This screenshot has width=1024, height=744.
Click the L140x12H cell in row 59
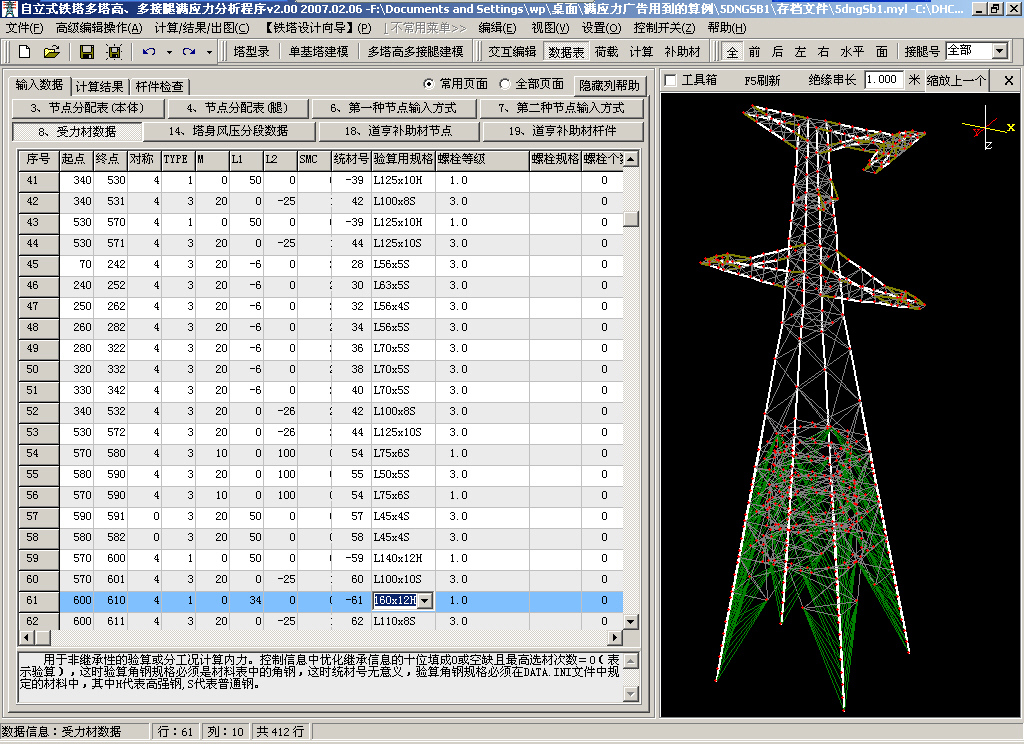pos(402,558)
